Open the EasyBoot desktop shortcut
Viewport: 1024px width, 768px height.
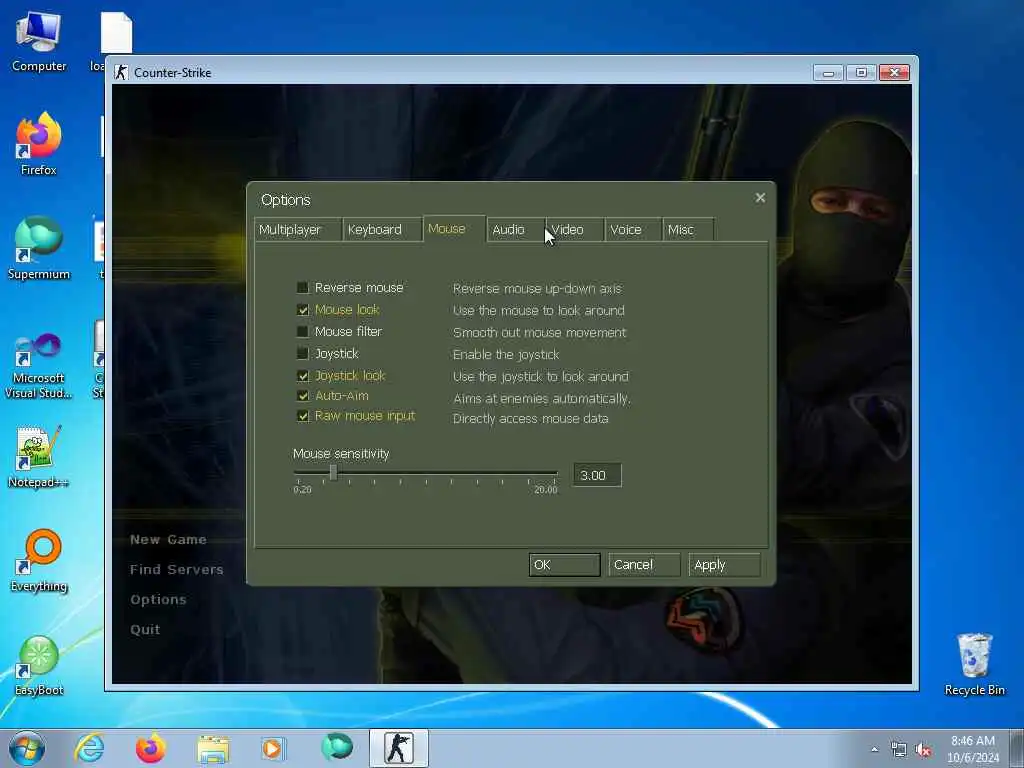pyautogui.click(x=39, y=665)
